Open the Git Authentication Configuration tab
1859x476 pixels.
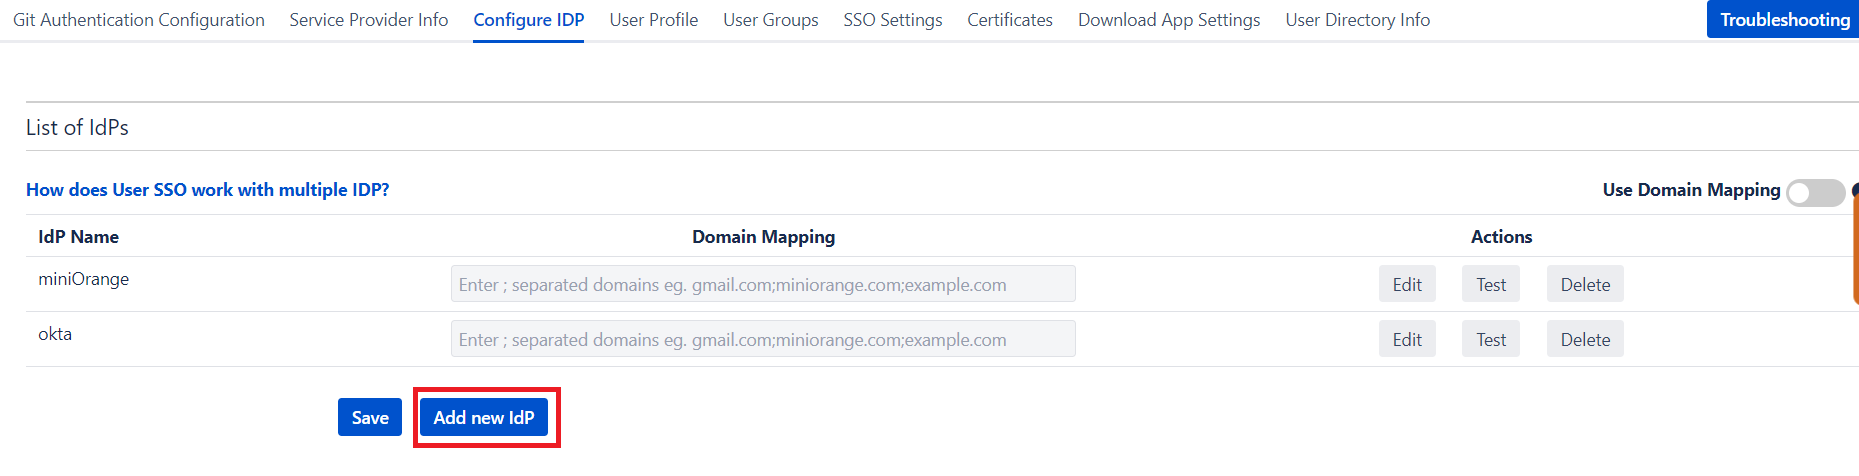pyautogui.click(x=139, y=20)
